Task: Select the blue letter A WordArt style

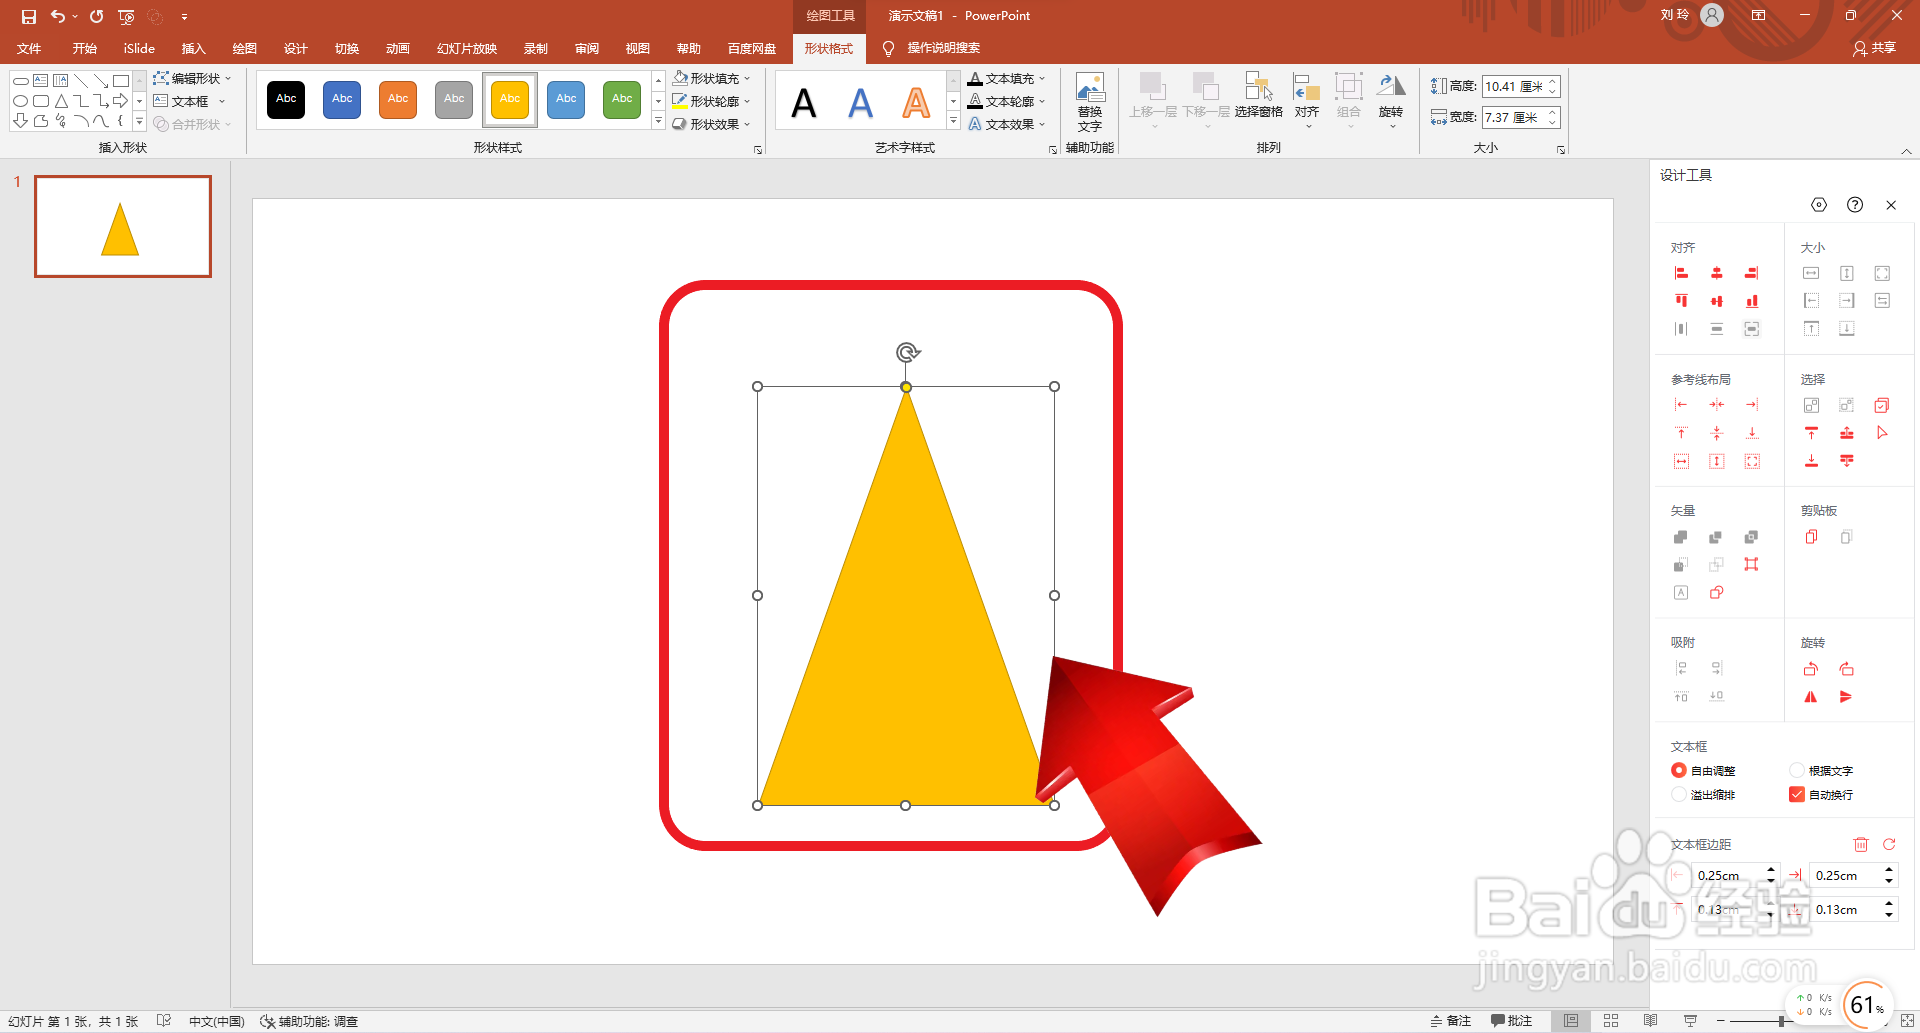Action: [860, 102]
